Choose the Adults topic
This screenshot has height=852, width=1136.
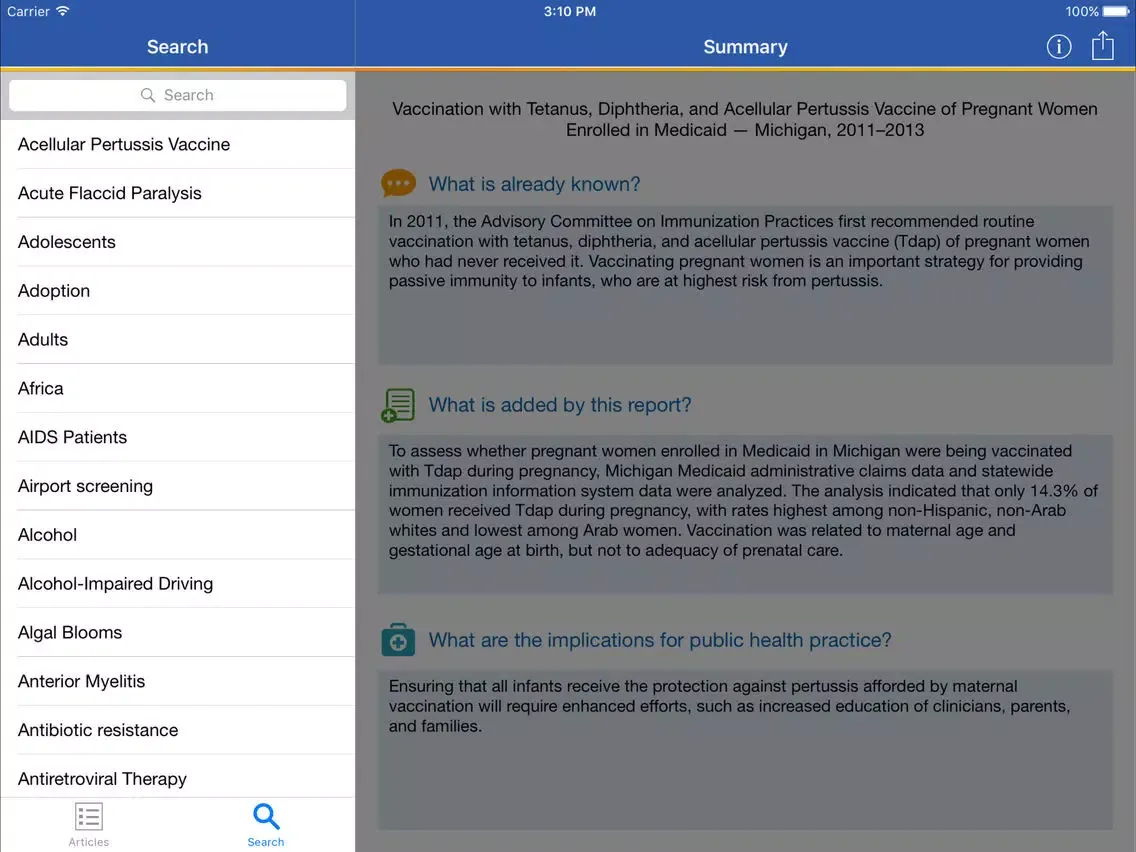(x=178, y=340)
